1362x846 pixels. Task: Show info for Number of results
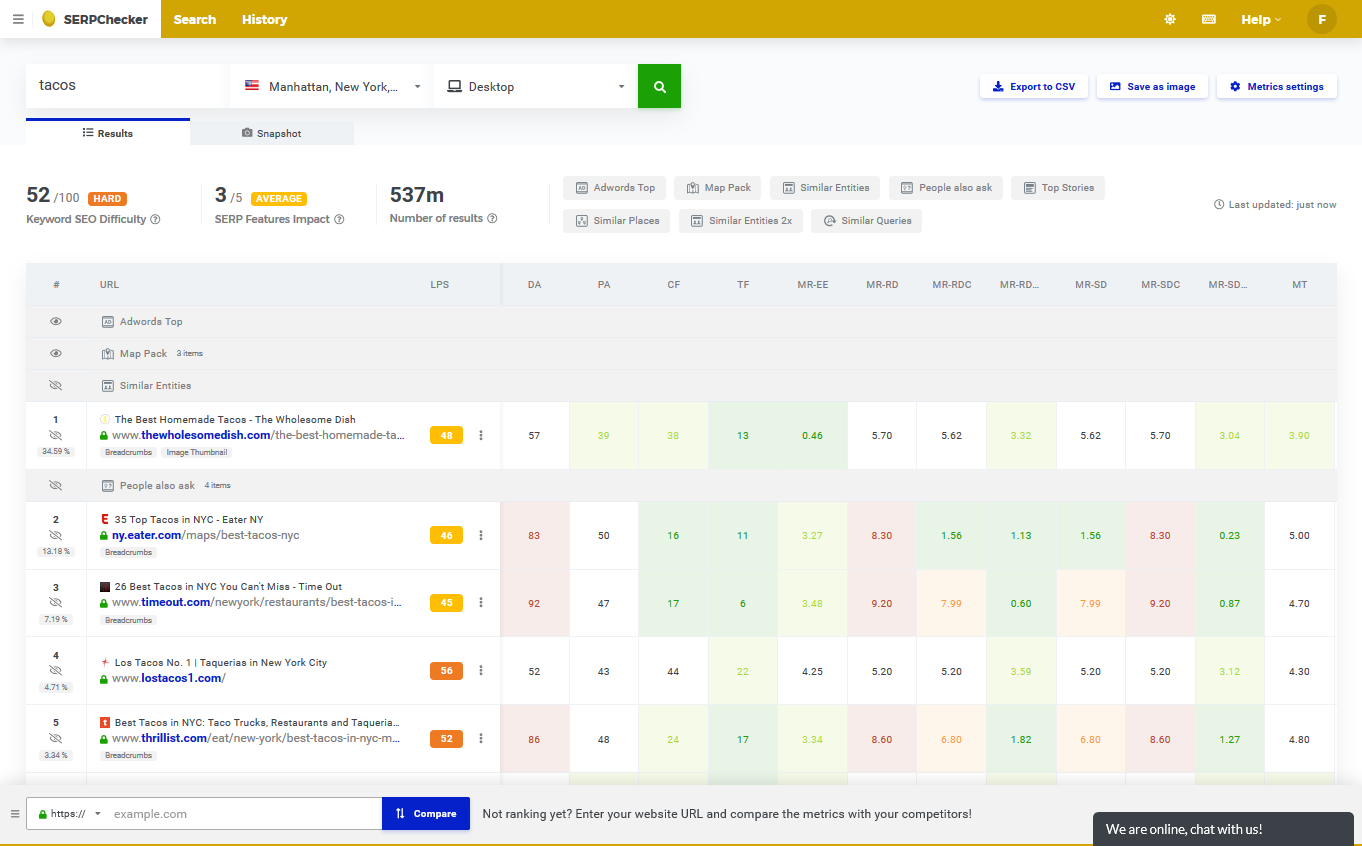492,218
